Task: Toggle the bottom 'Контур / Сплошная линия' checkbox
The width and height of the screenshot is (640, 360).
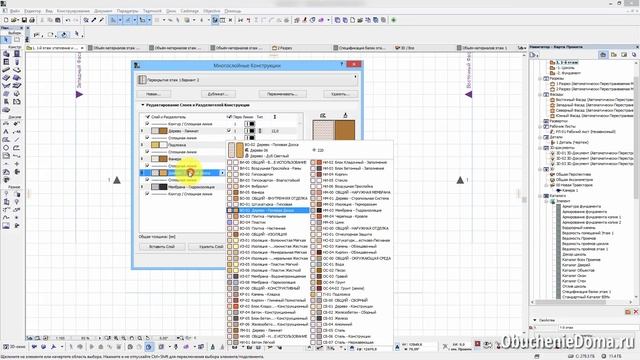Action: coord(148,194)
